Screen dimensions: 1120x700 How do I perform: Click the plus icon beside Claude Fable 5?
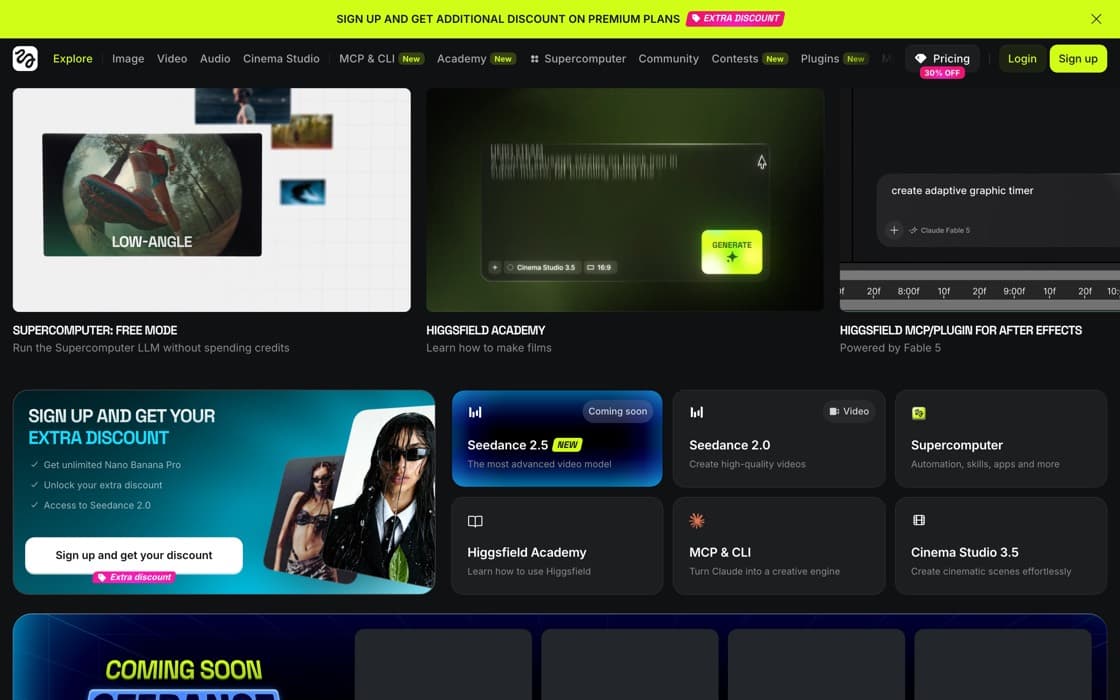pyautogui.click(x=894, y=230)
